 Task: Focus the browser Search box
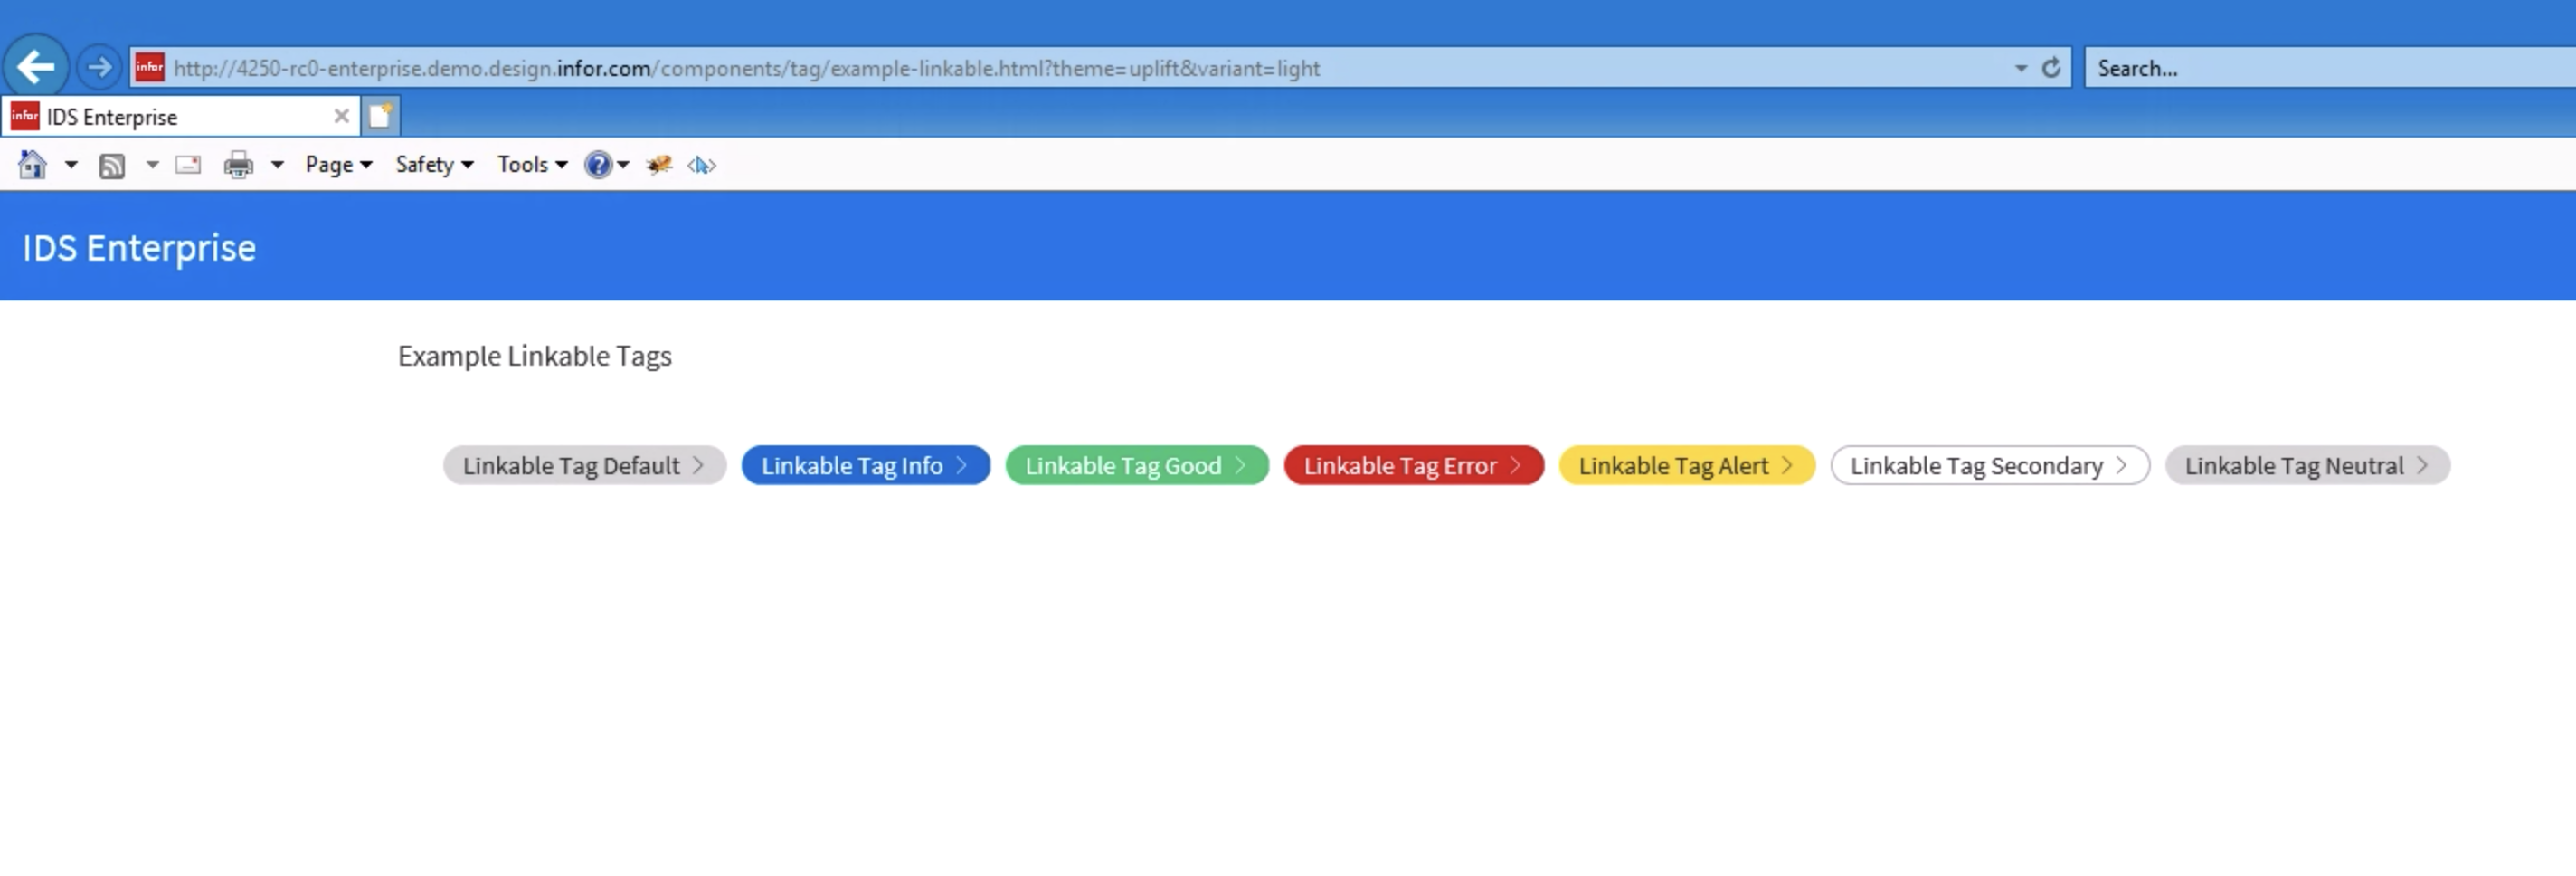pyautogui.click(x=2330, y=68)
